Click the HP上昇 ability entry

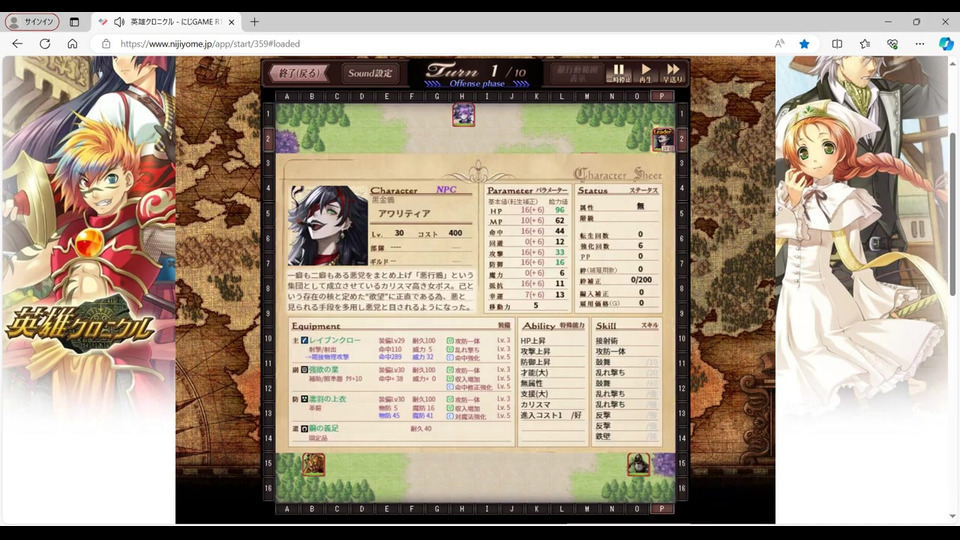click(x=533, y=341)
